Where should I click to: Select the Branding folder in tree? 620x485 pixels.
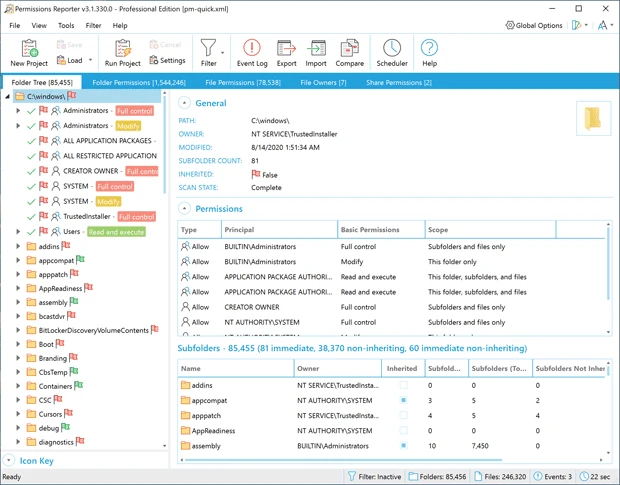pyautogui.click(x=52, y=357)
